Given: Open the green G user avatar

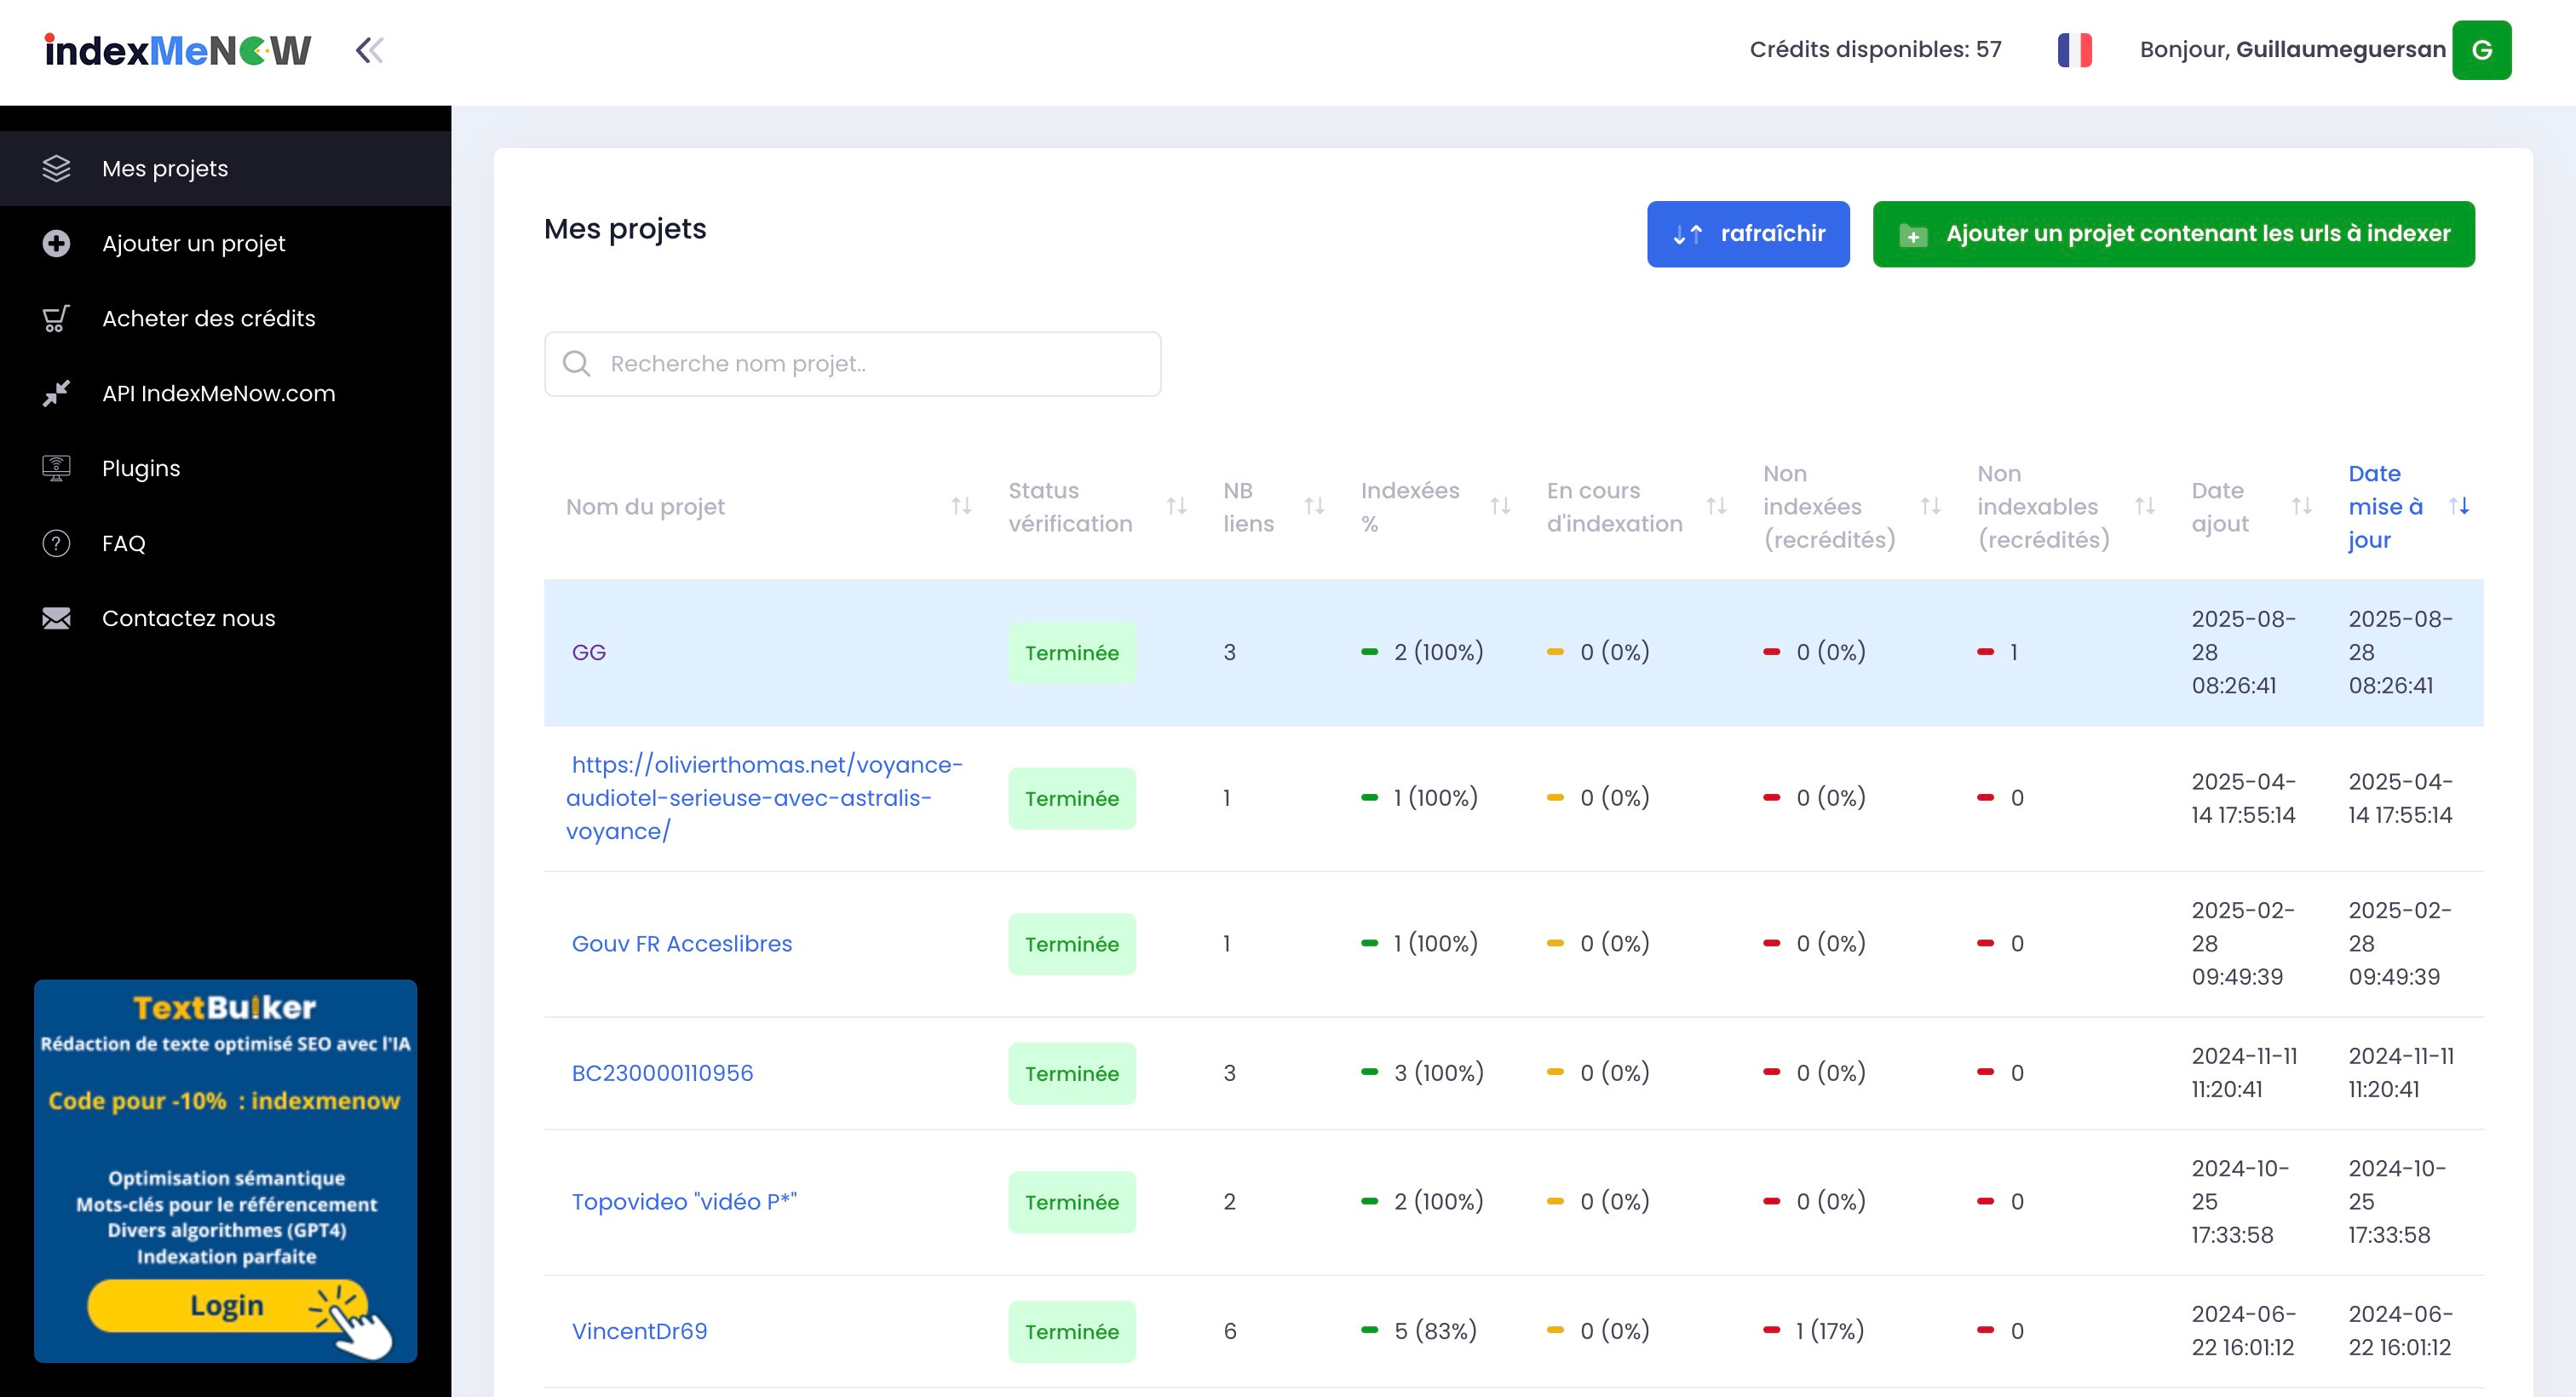Looking at the screenshot, I should pyautogui.click(x=2481, y=50).
